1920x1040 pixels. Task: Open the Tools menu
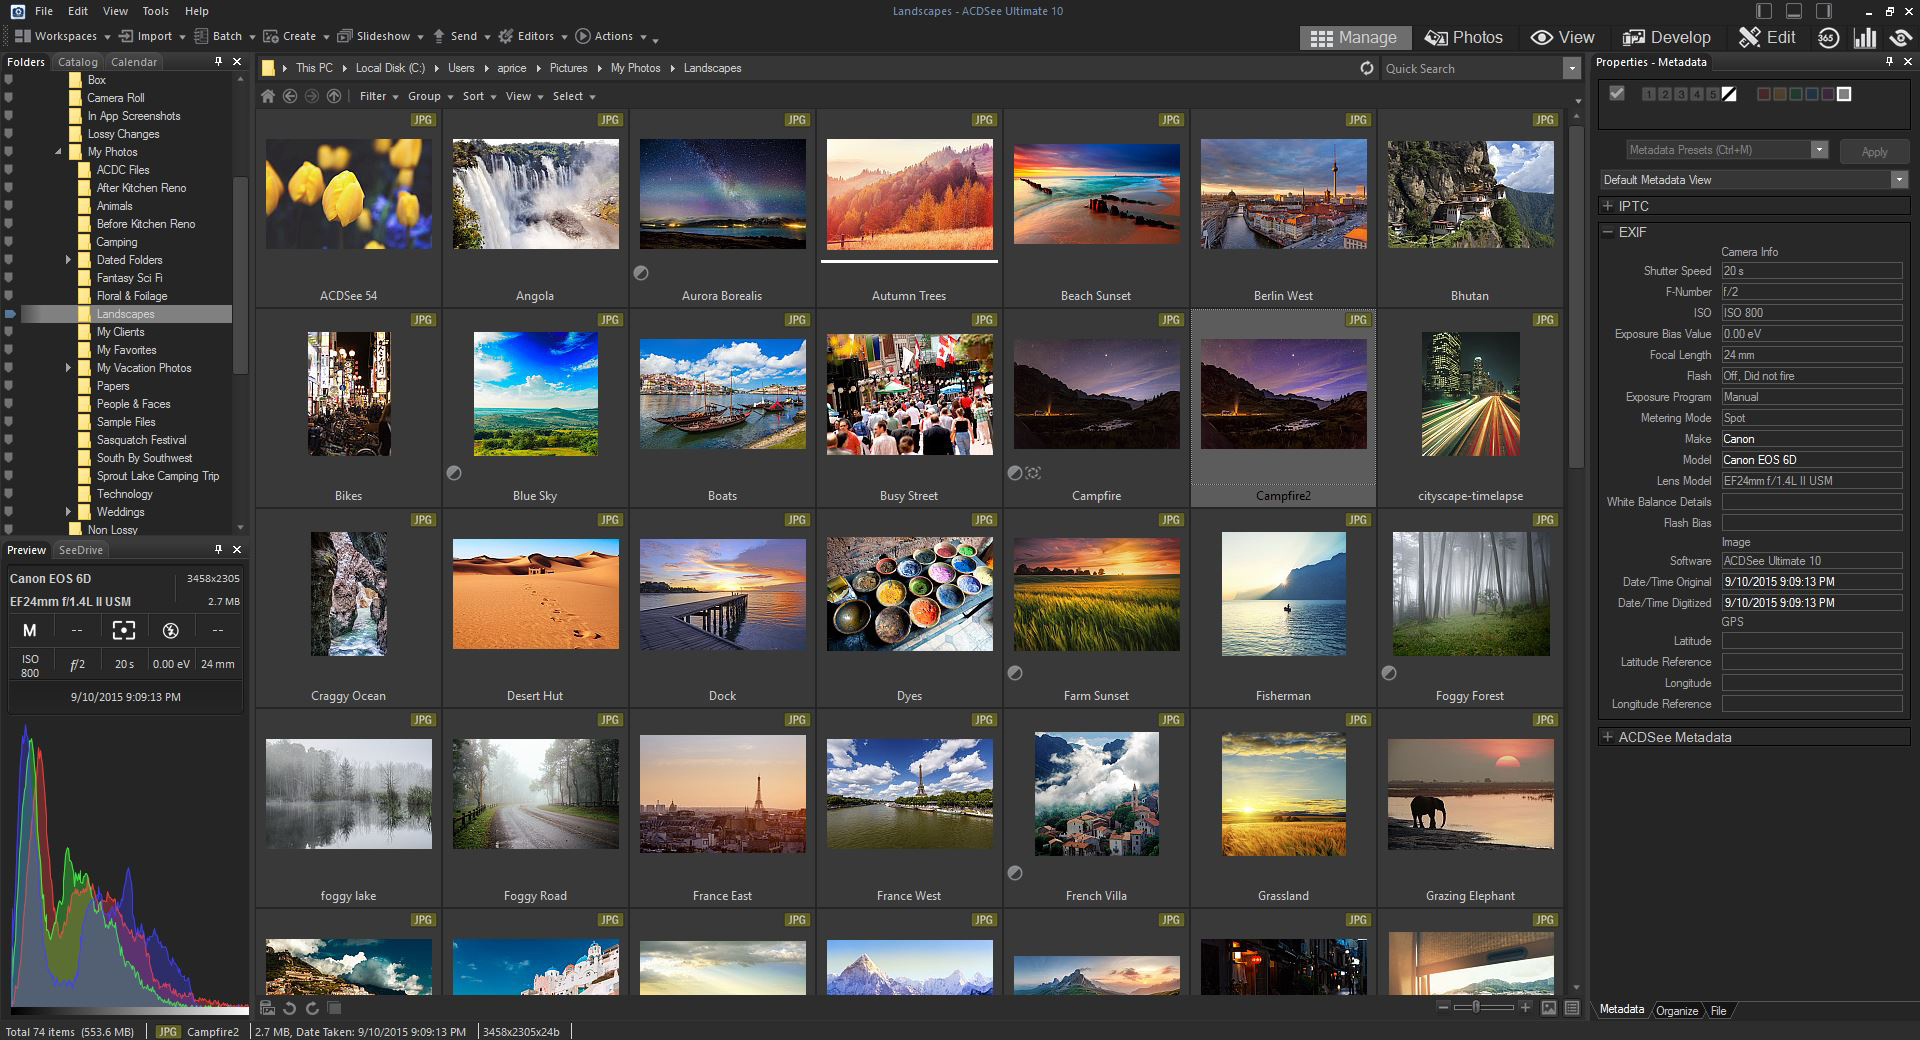click(156, 11)
